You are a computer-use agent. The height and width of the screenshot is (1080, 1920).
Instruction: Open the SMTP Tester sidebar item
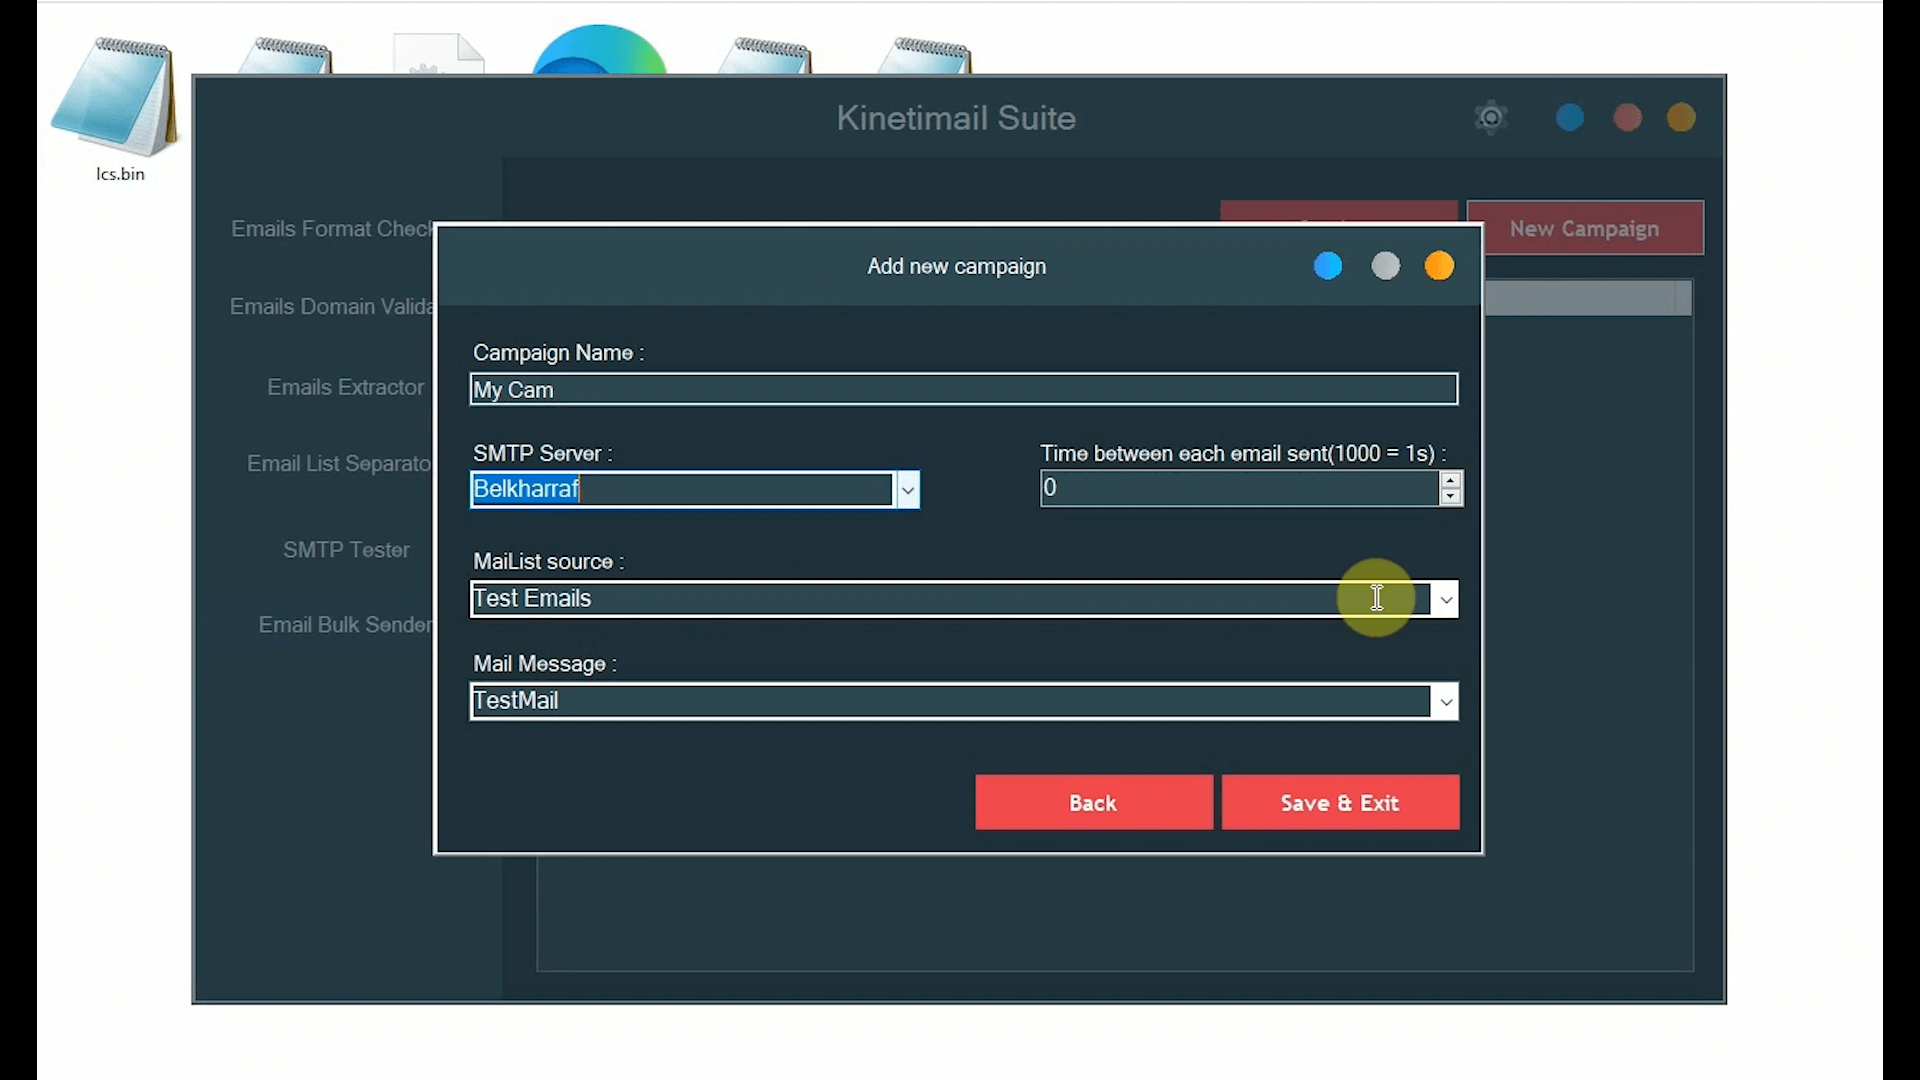(x=346, y=550)
